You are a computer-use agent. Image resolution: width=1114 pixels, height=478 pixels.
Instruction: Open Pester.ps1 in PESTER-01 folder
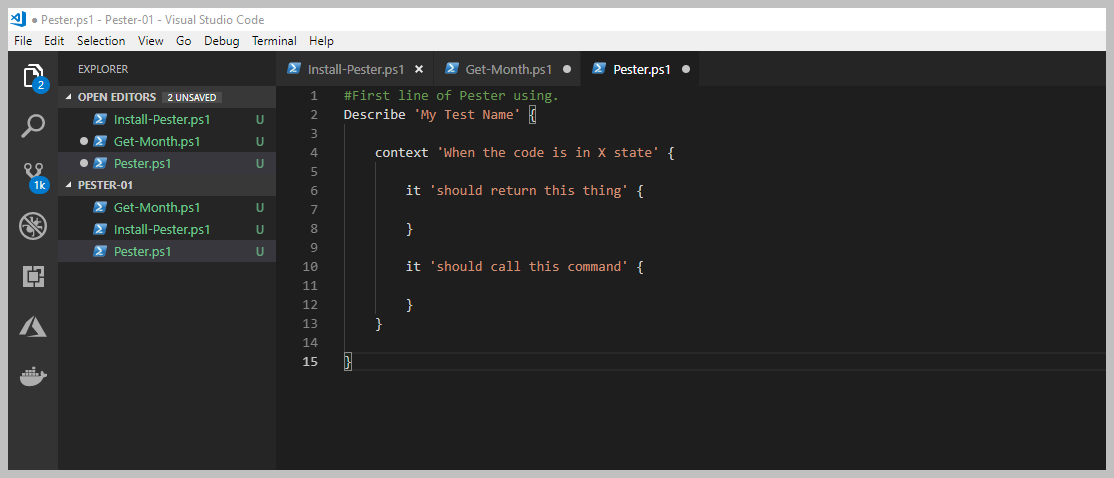(167, 251)
